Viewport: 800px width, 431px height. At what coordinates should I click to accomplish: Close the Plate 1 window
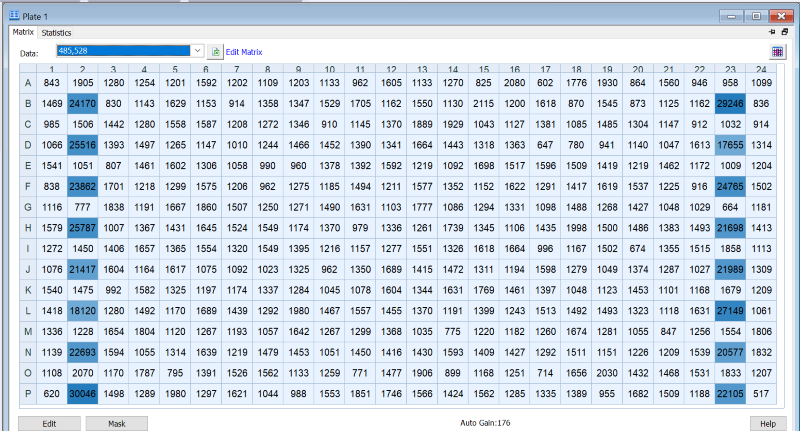(x=779, y=15)
